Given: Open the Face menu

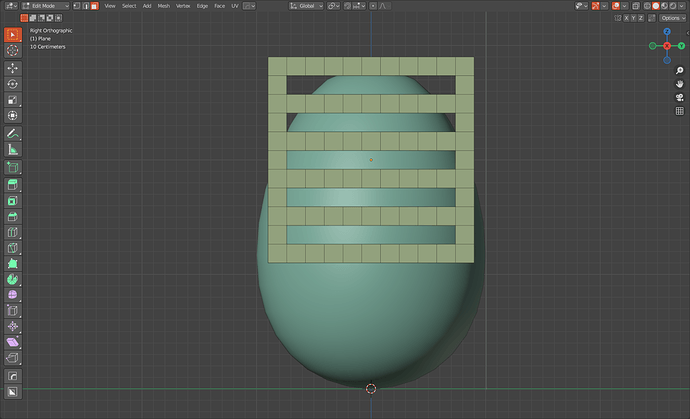Looking at the screenshot, I should 220,6.
